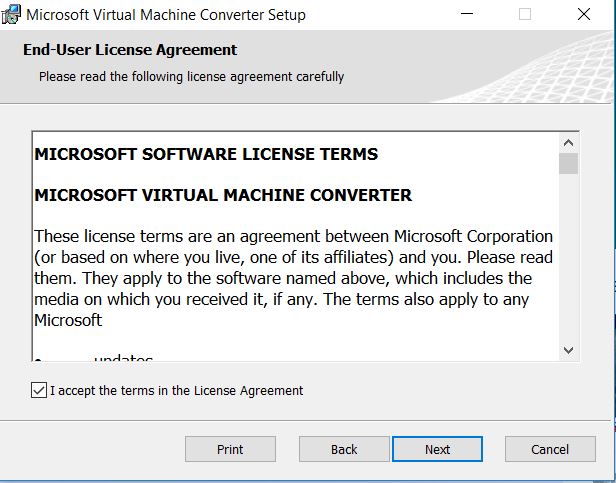This screenshot has width=616, height=483.
Task: Click the "MICROSOFT SOFTWARE LICENSE TERMS" heading
Action: [206, 154]
